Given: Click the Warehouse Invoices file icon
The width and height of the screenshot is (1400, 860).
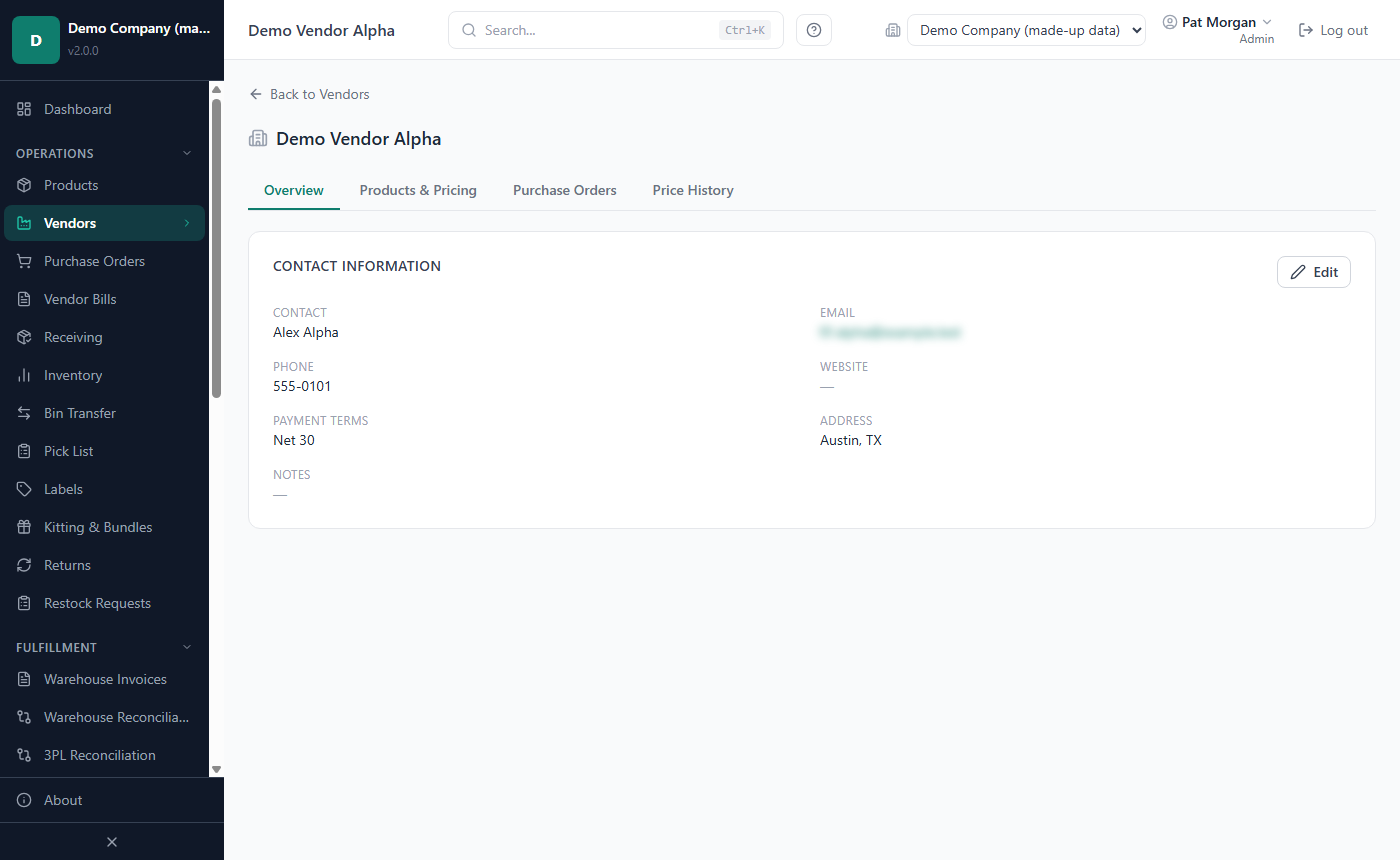Looking at the screenshot, I should point(24,679).
